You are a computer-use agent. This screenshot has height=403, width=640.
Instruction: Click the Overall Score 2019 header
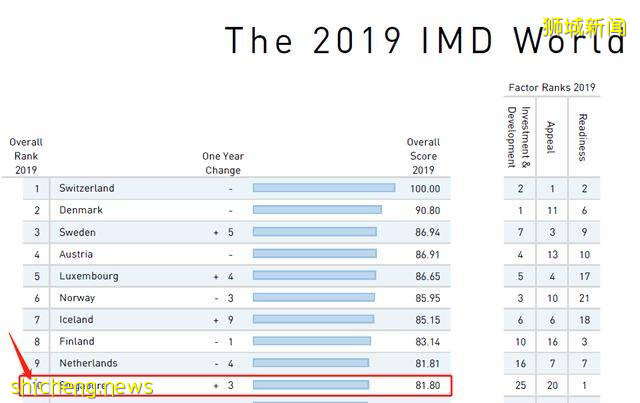click(x=423, y=156)
